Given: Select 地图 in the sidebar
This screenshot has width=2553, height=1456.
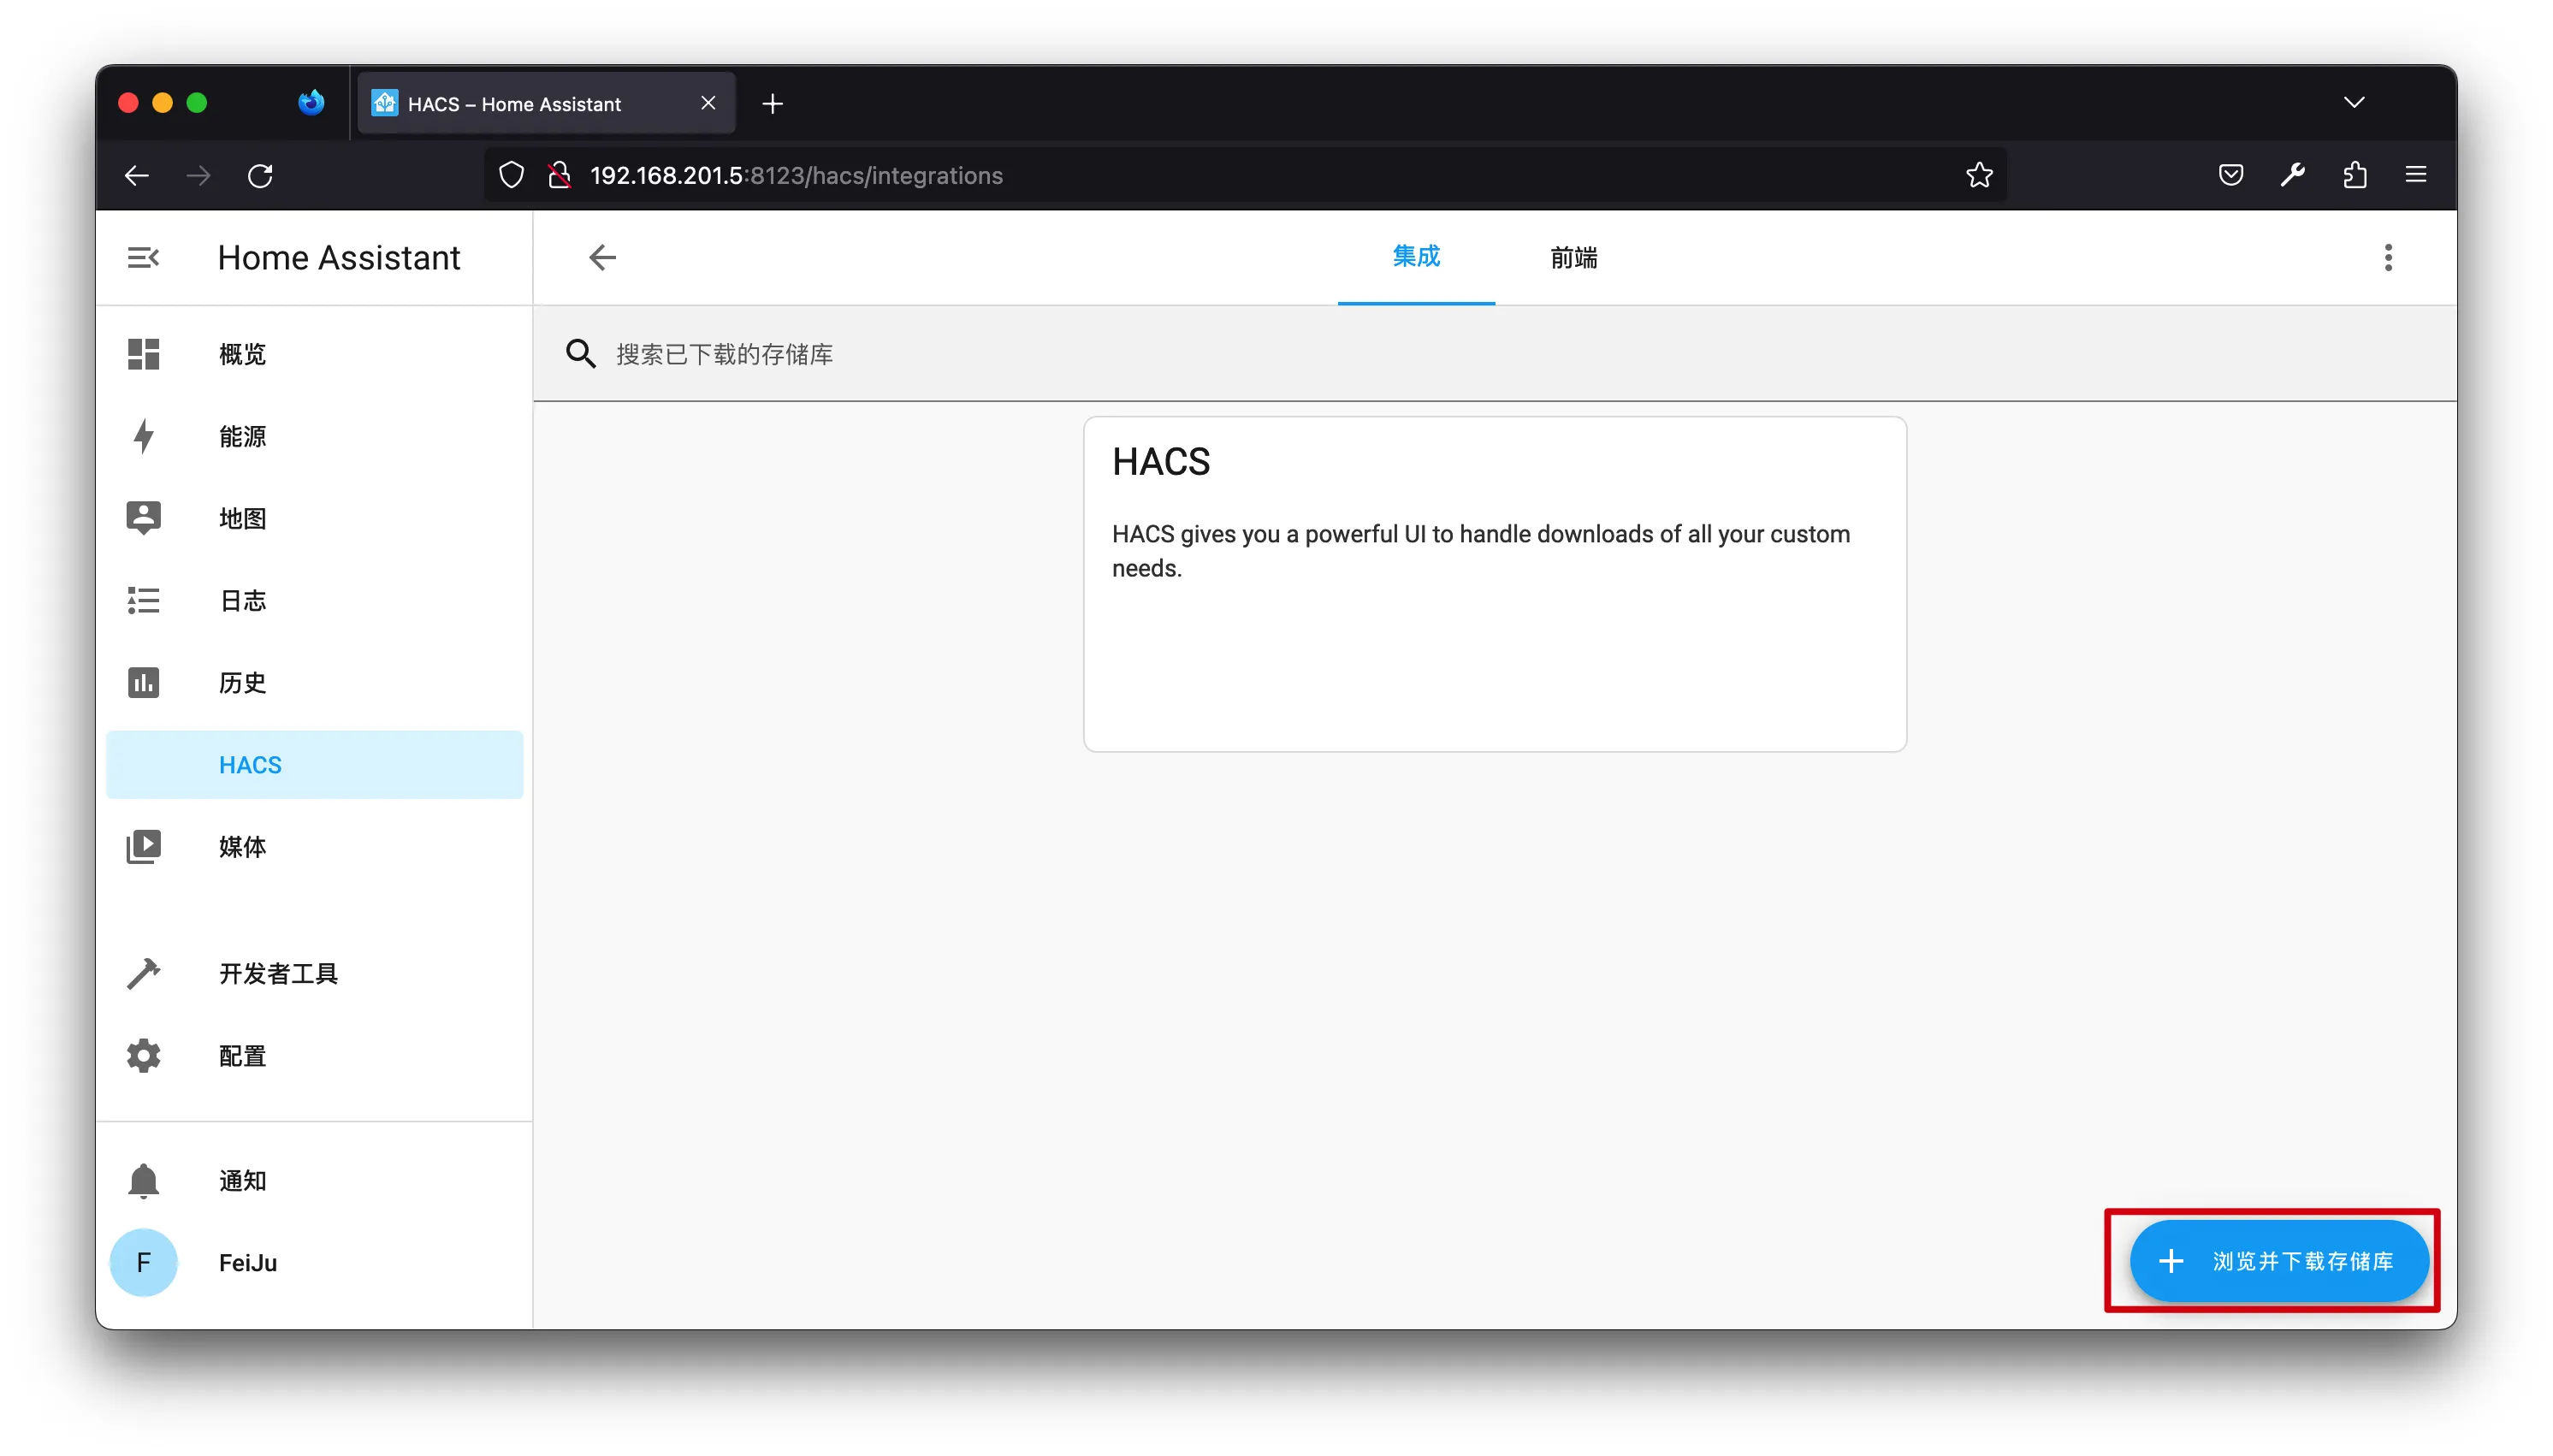Looking at the screenshot, I should click(314, 518).
